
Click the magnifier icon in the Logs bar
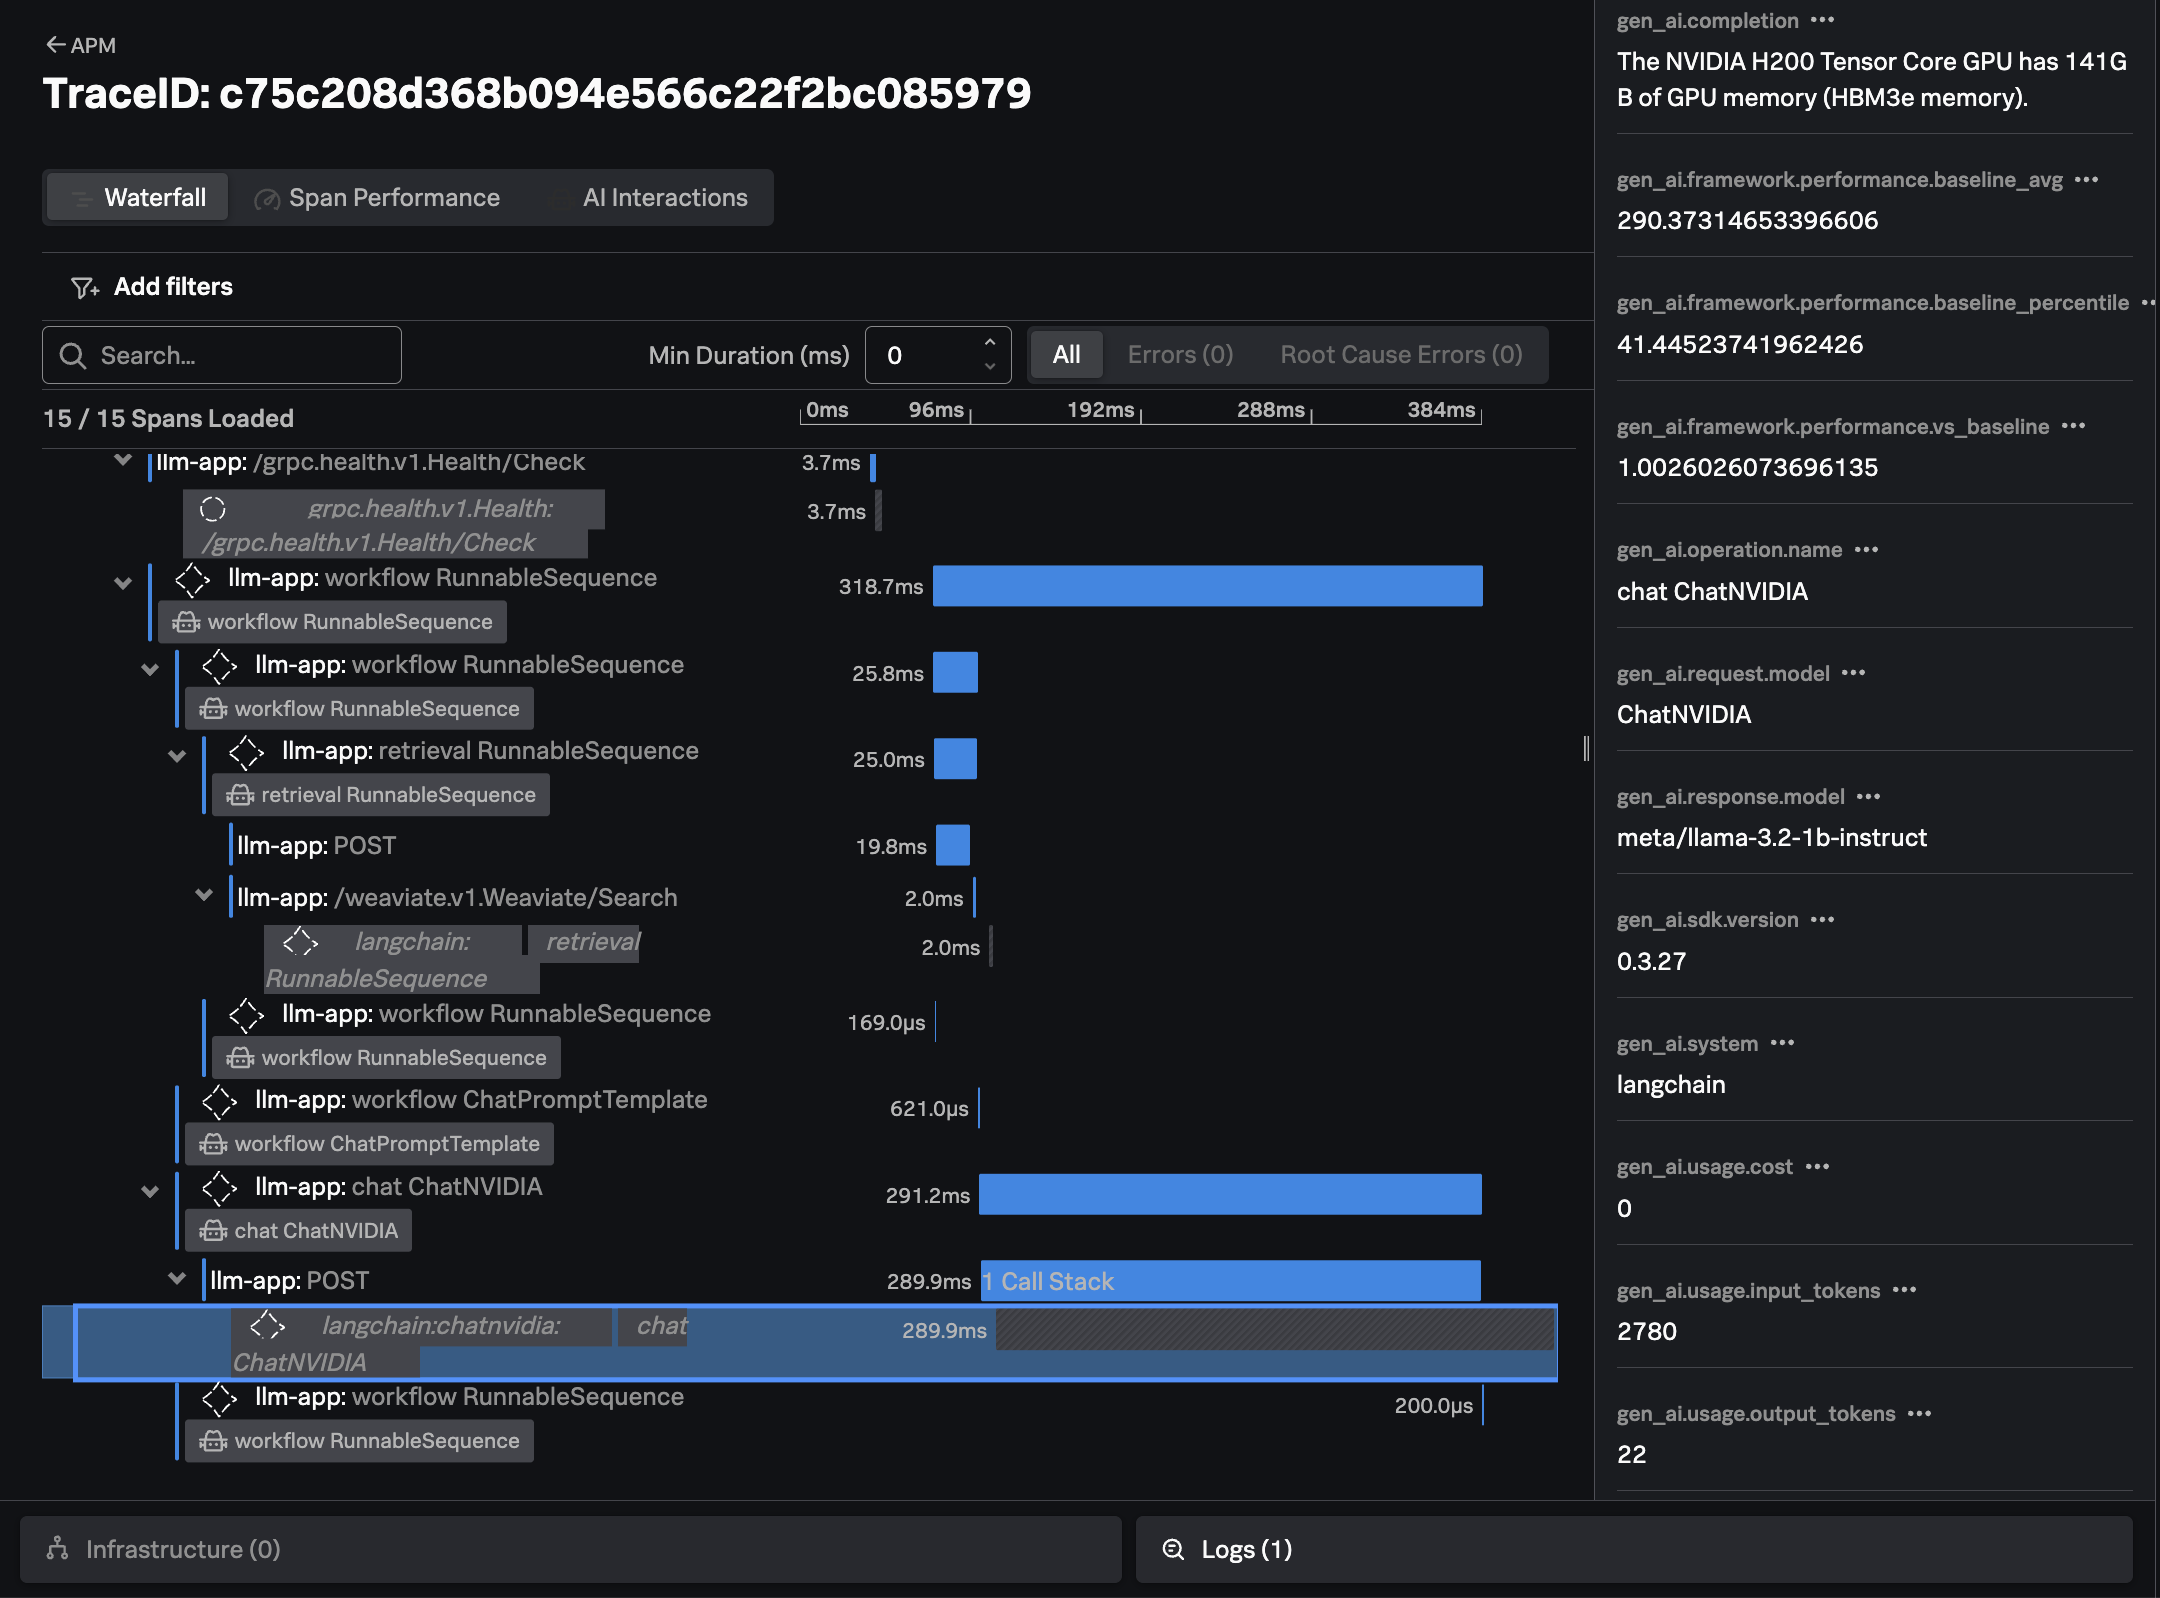(1173, 1549)
